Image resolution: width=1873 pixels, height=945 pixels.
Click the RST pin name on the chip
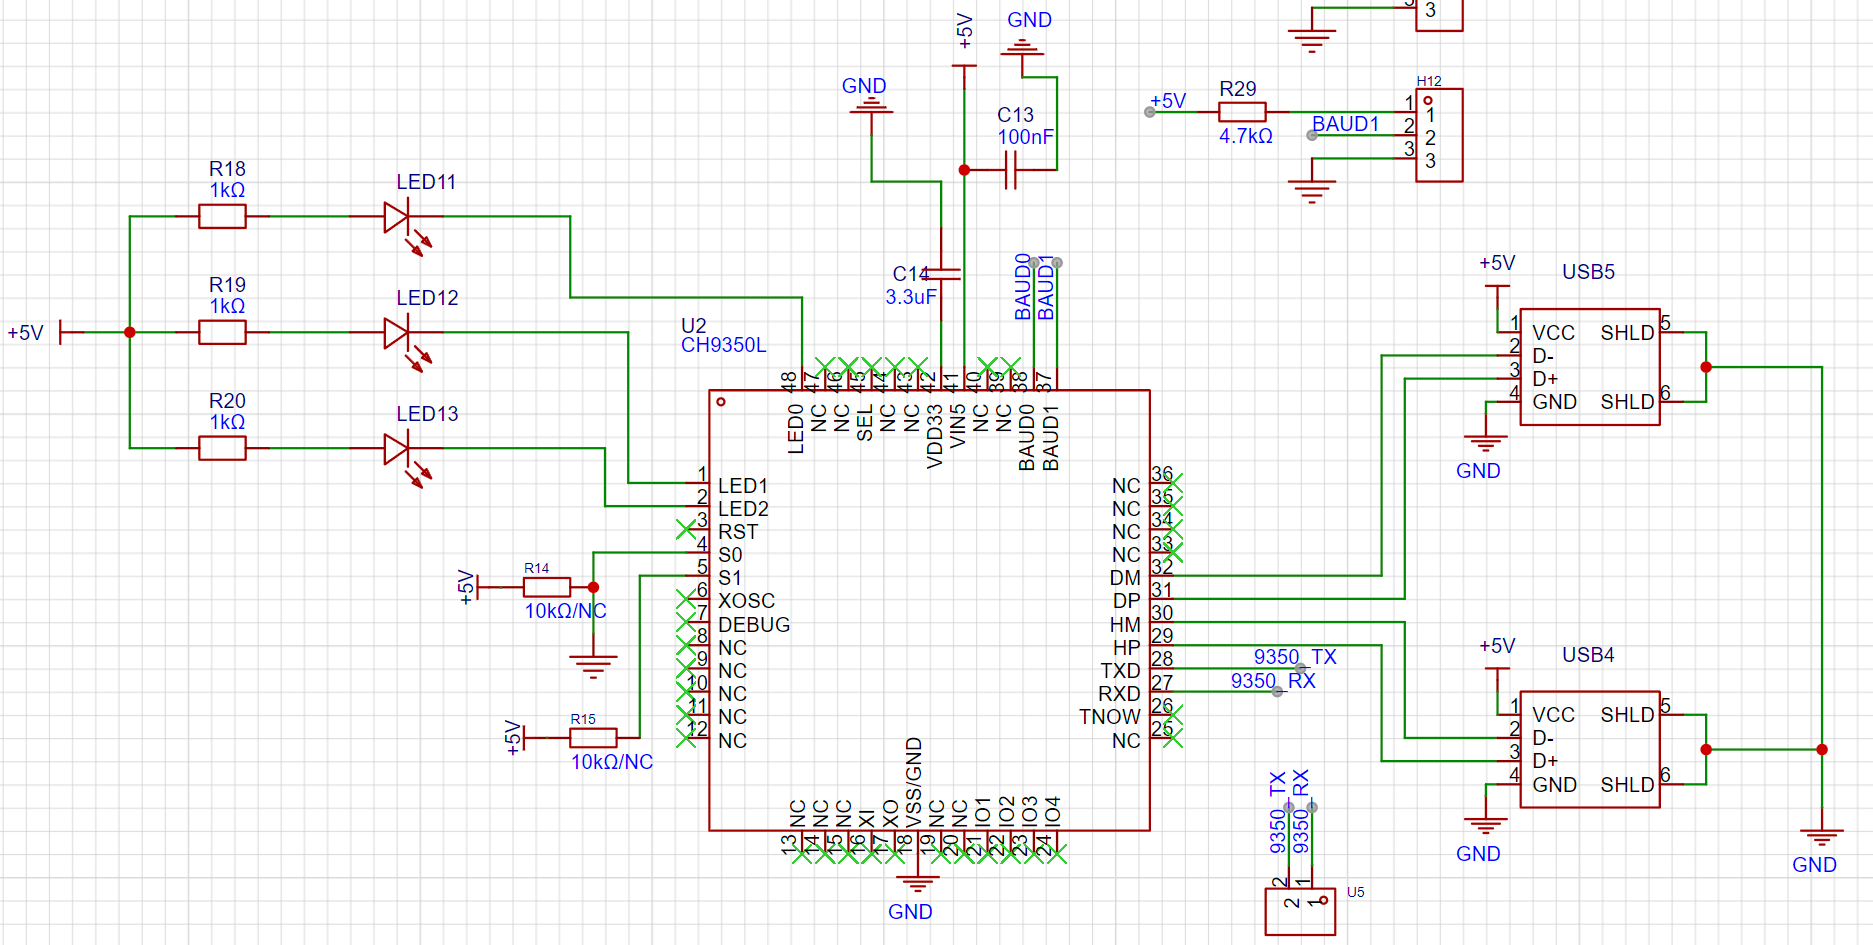pos(738,532)
